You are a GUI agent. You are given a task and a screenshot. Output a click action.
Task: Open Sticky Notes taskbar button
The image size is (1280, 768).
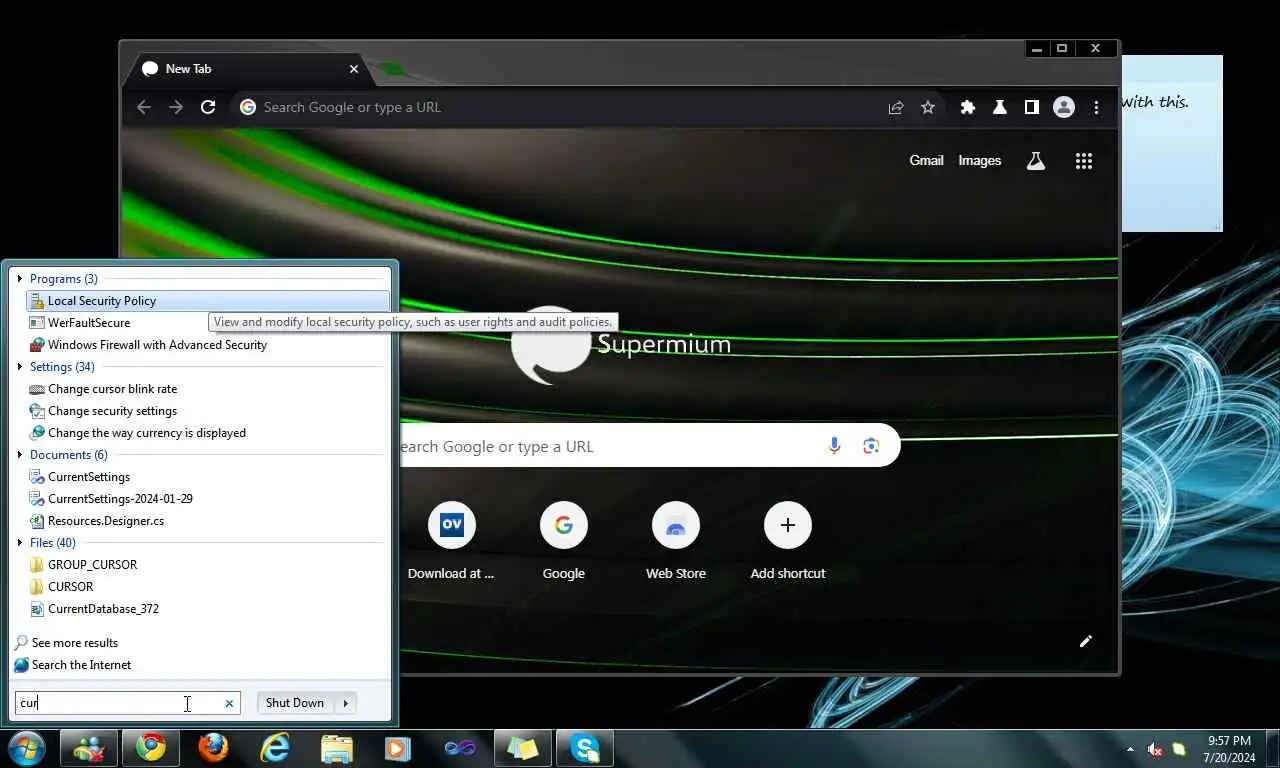[523, 748]
